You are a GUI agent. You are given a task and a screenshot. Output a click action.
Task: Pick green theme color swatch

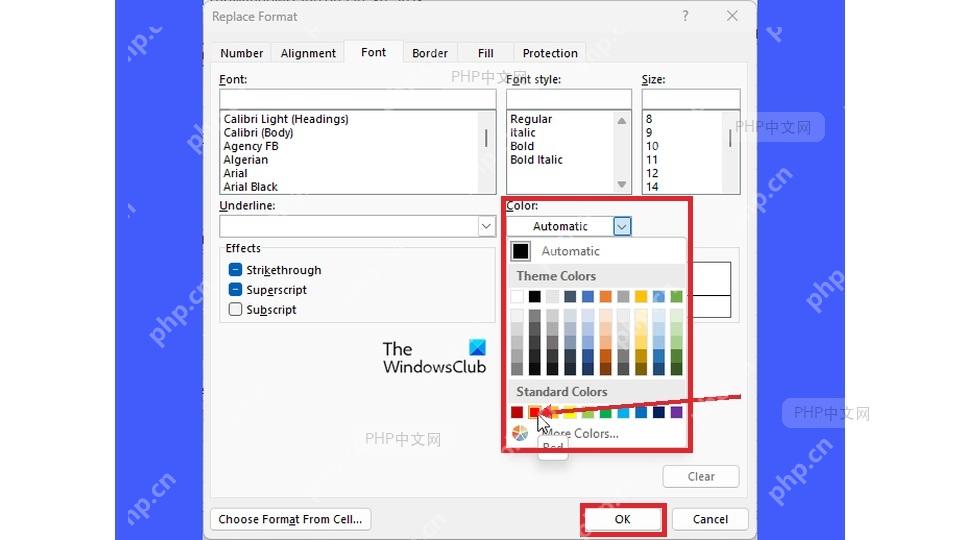click(677, 296)
